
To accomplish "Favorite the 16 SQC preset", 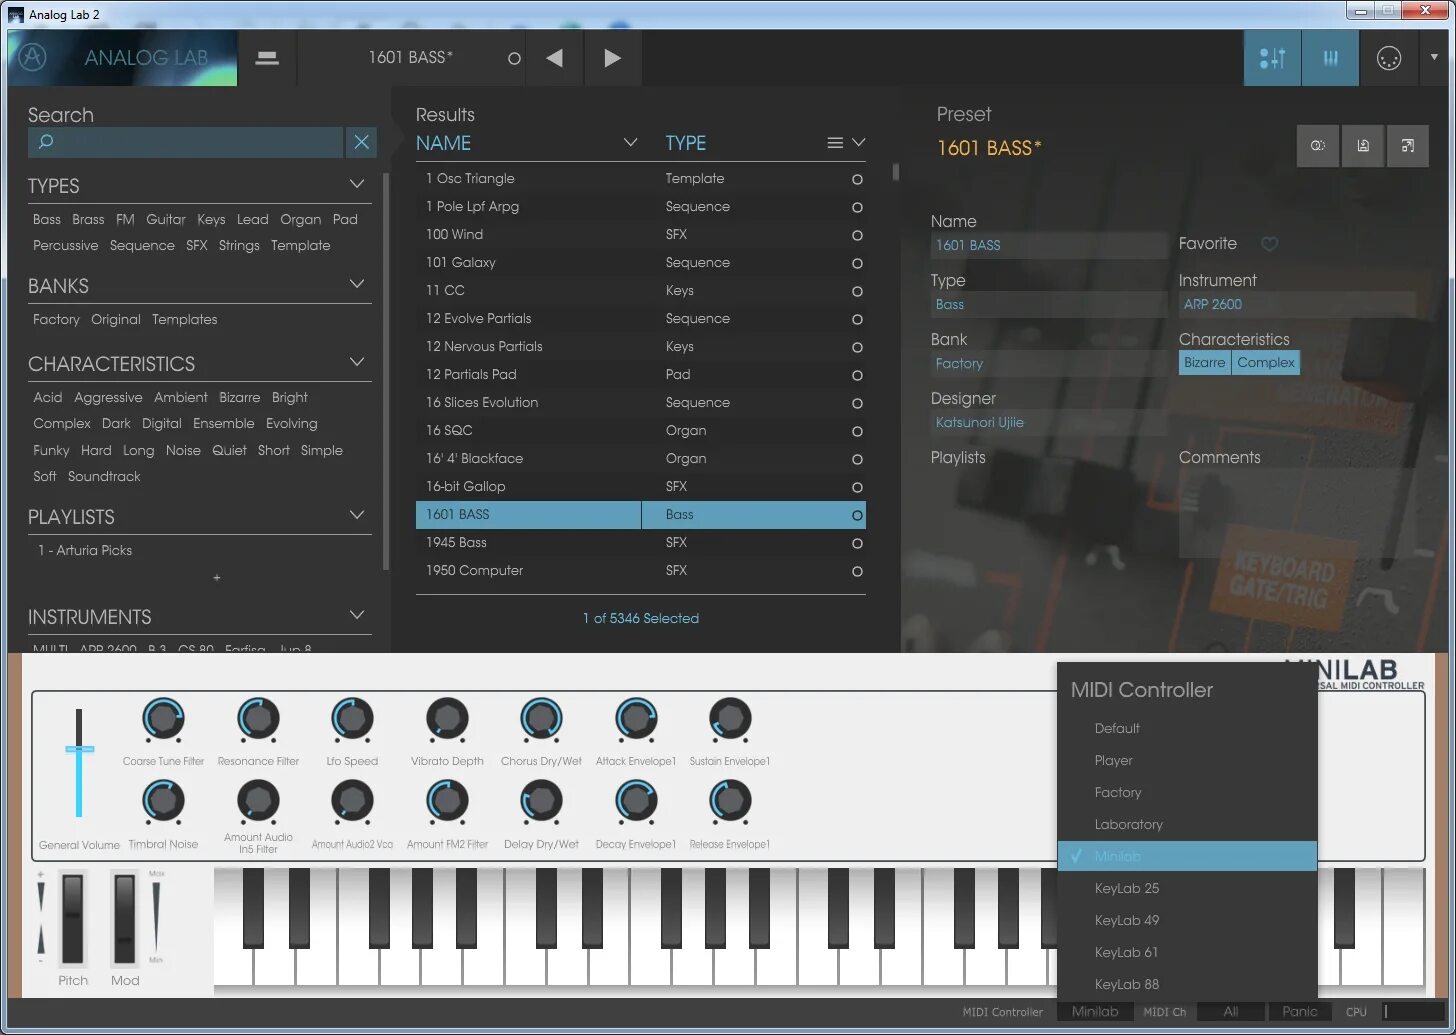I will point(857,432).
